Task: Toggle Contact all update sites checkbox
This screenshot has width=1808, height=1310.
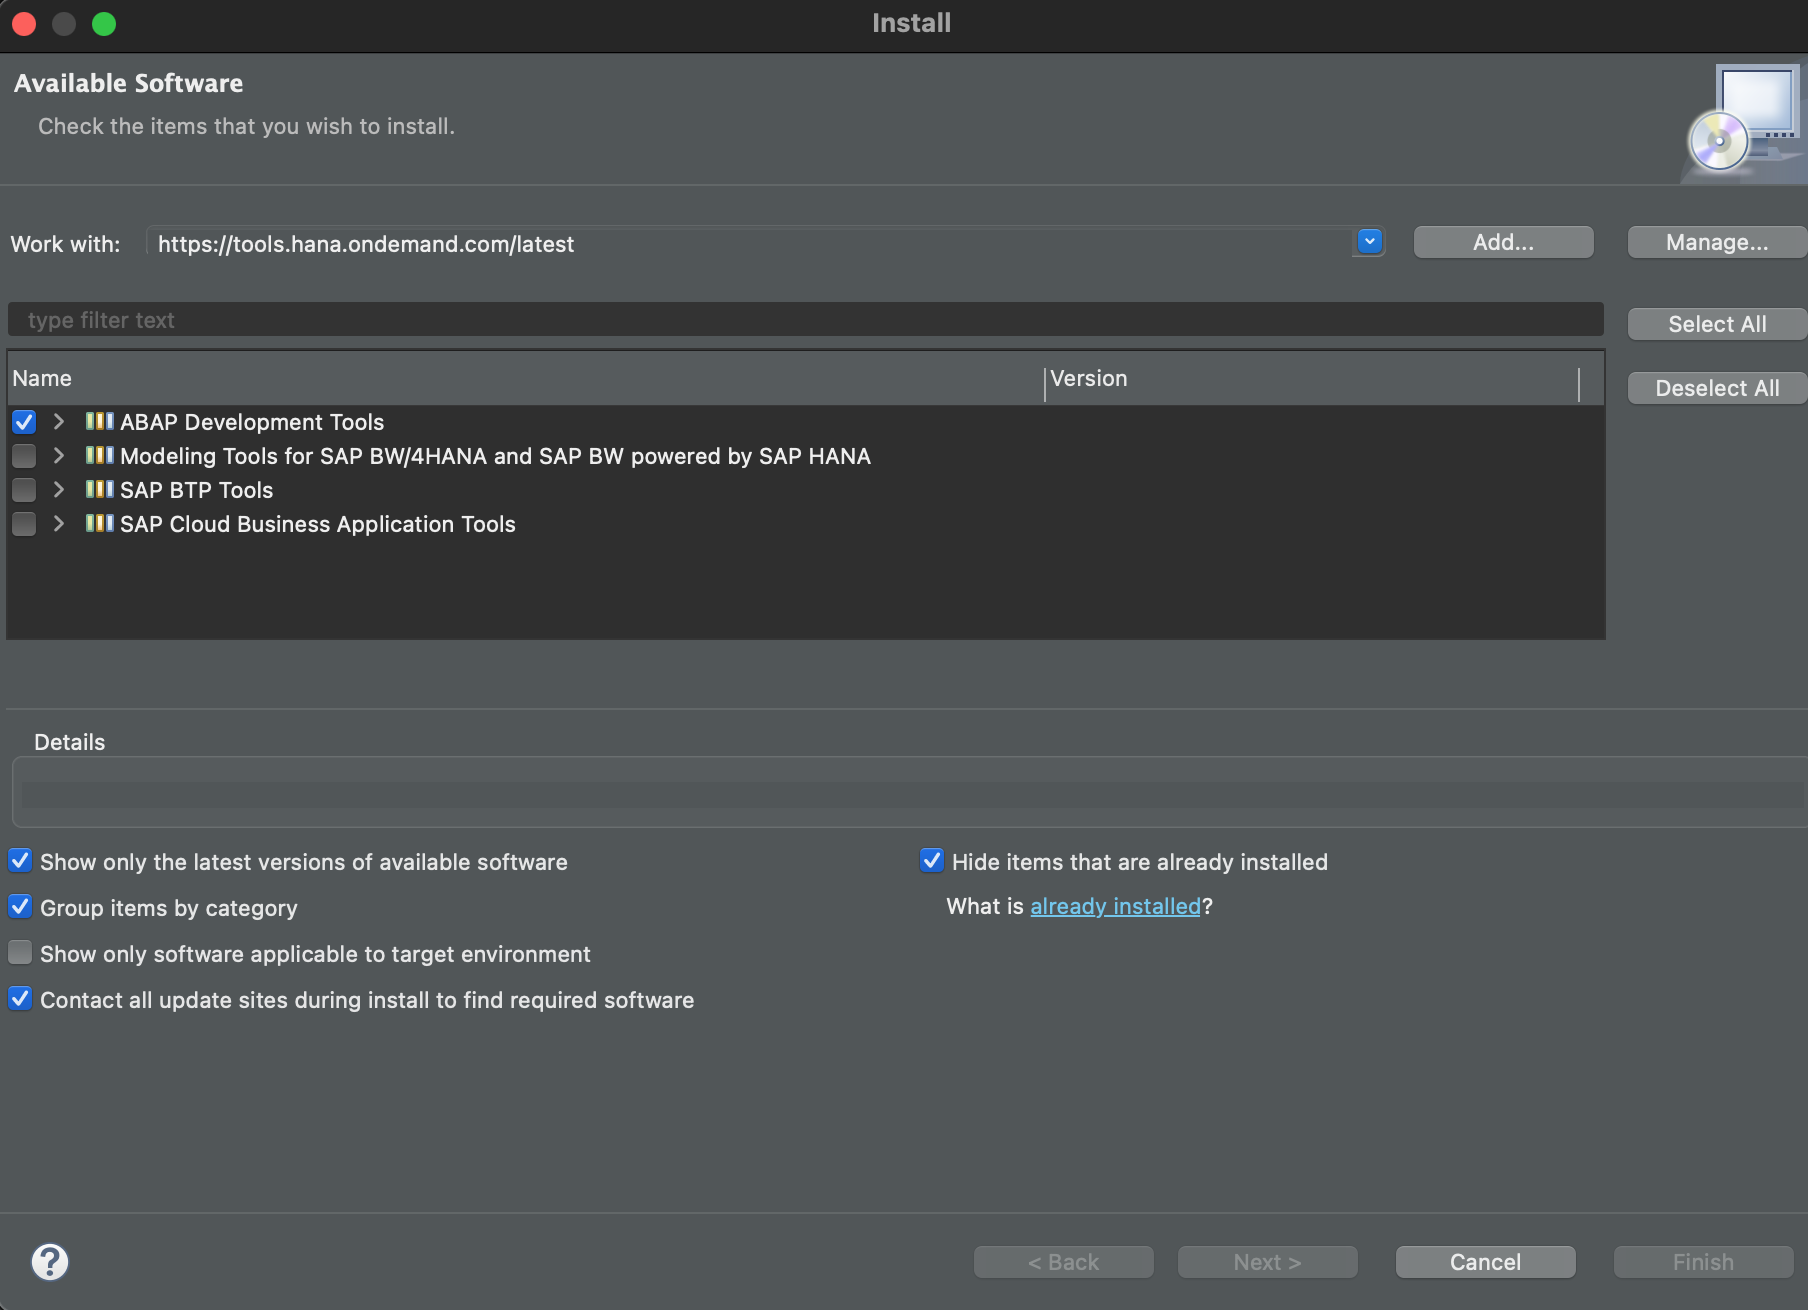Action: click(x=20, y=998)
